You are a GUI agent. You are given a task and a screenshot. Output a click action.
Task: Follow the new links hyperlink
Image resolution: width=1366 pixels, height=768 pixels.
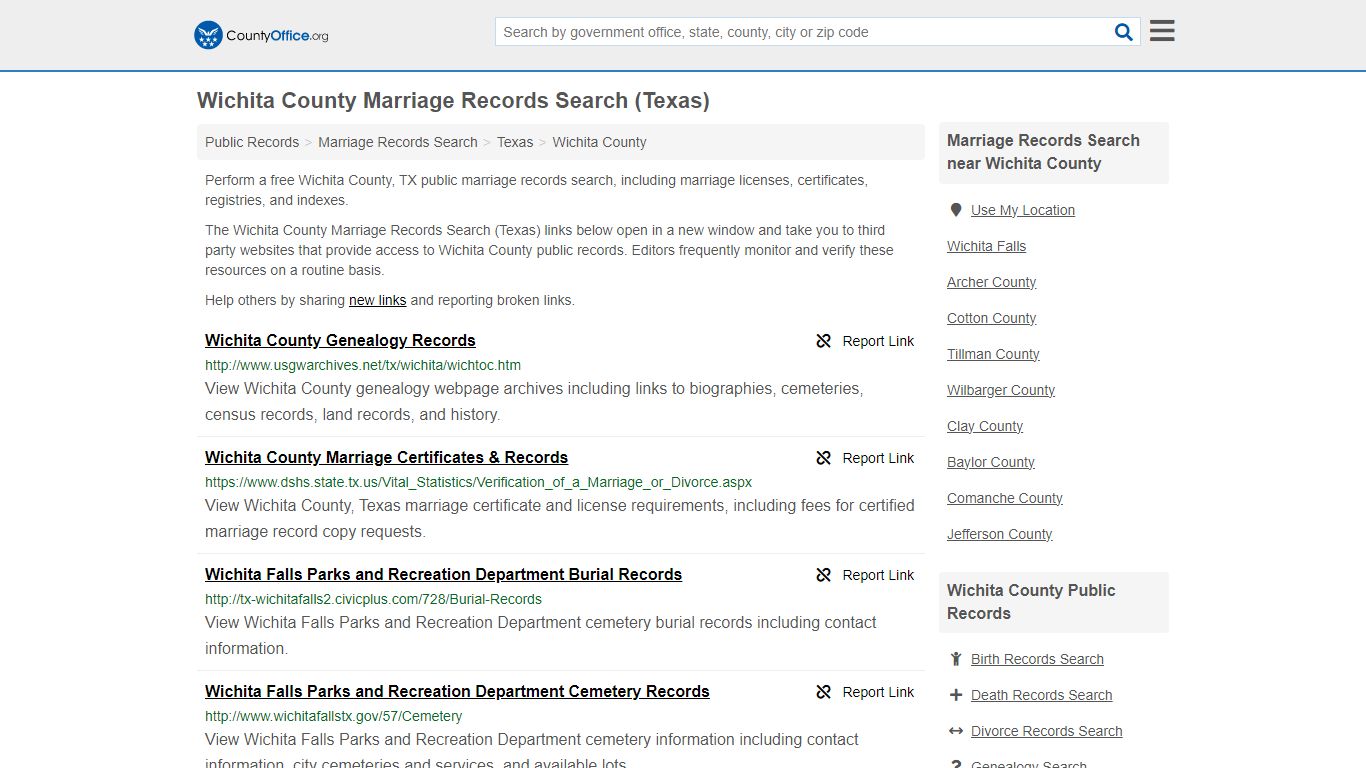coord(378,300)
